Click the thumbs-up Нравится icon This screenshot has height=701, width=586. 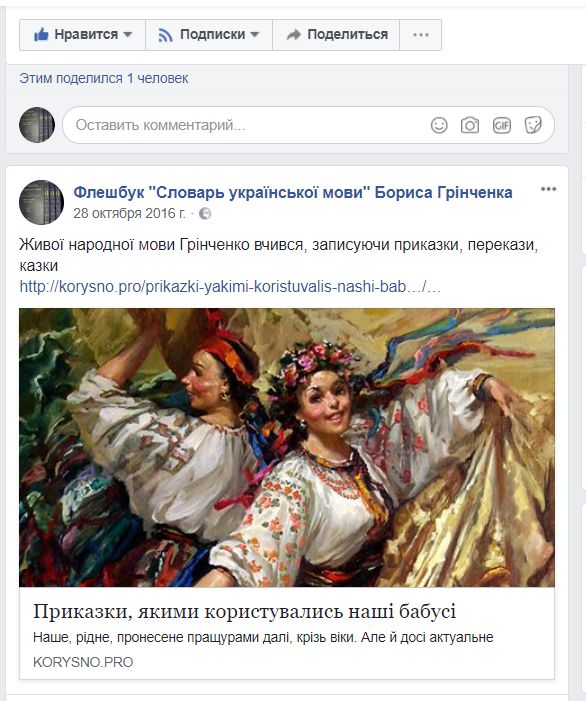(41, 34)
